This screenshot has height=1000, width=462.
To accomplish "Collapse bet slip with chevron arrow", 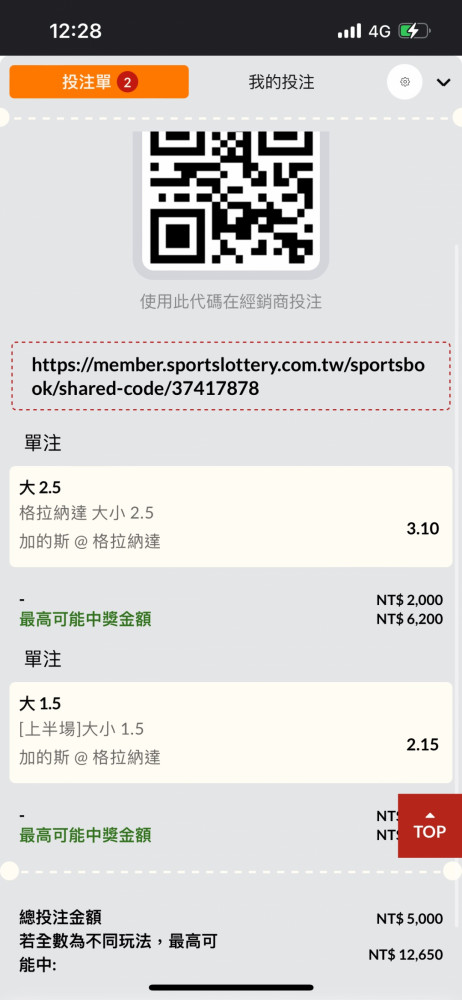I will pos(443,82).
